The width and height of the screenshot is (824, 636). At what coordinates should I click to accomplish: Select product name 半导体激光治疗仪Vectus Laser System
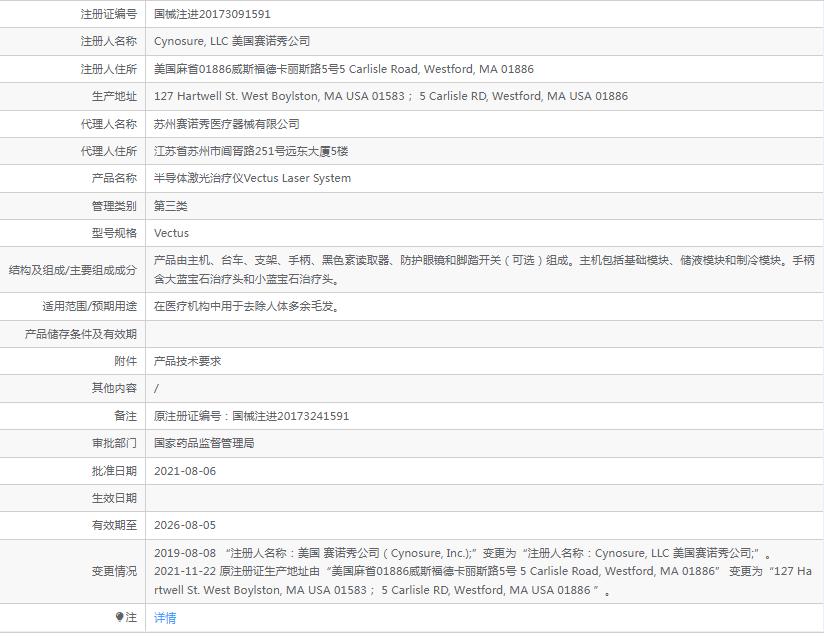tap(252, 178)
